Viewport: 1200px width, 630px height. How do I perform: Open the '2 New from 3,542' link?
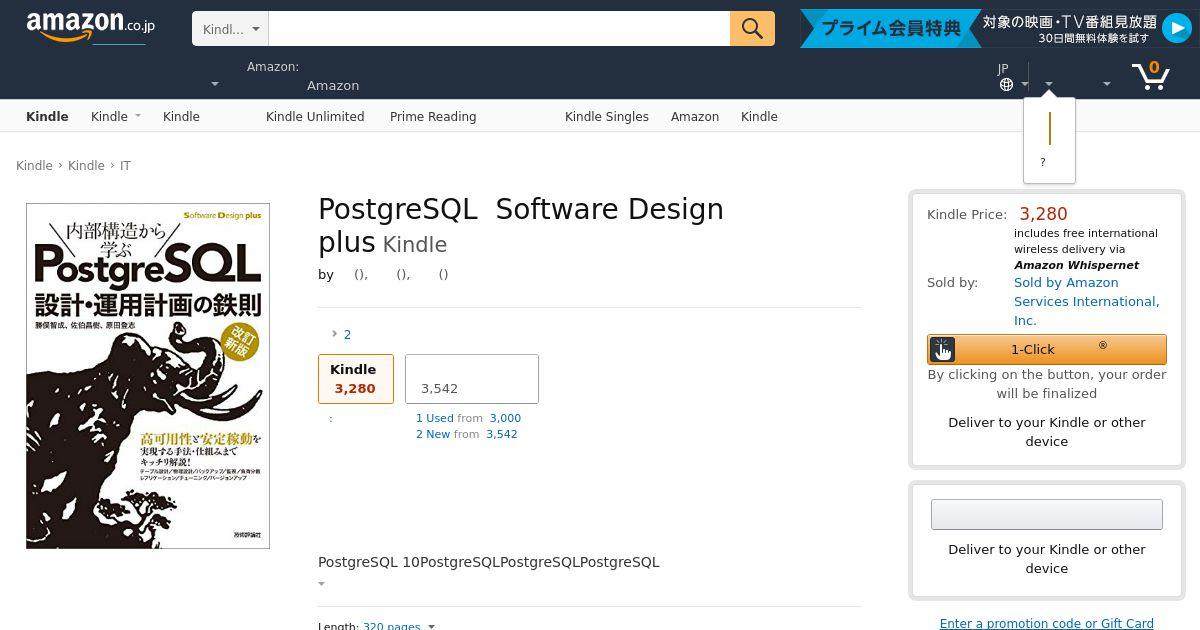coord(467,434)
